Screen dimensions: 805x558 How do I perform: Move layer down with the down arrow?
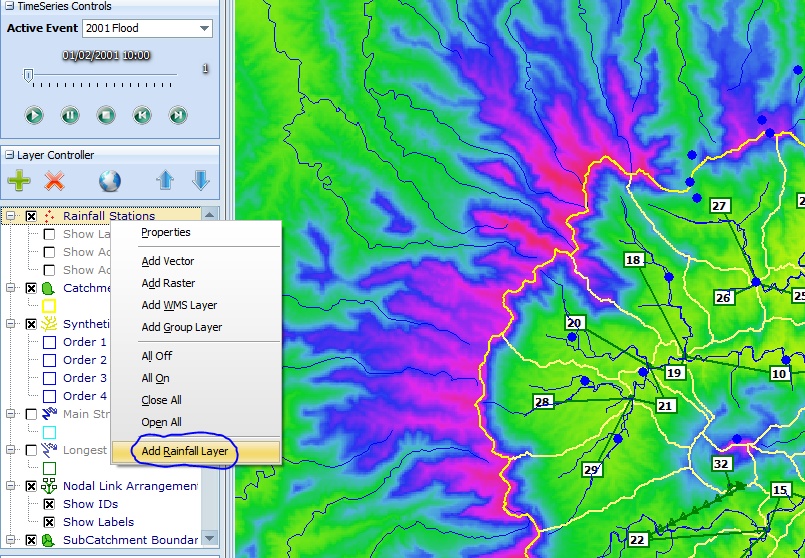[200, 181]
